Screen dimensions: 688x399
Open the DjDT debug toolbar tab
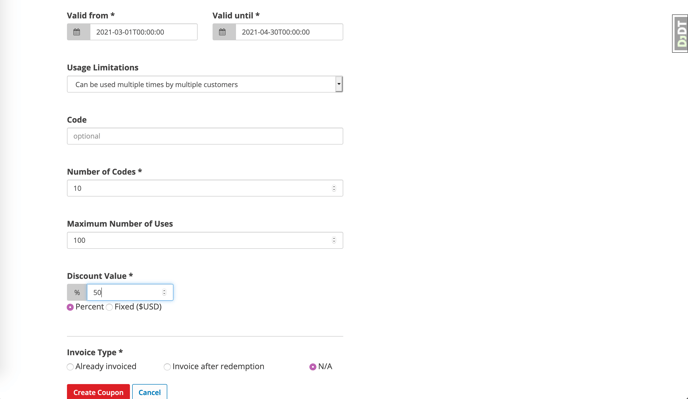680,33
